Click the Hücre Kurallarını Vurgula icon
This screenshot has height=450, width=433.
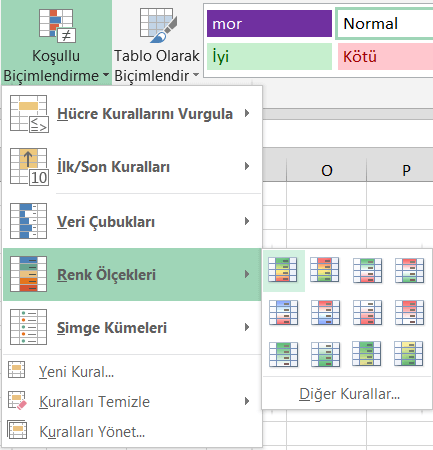click(29, 114)
